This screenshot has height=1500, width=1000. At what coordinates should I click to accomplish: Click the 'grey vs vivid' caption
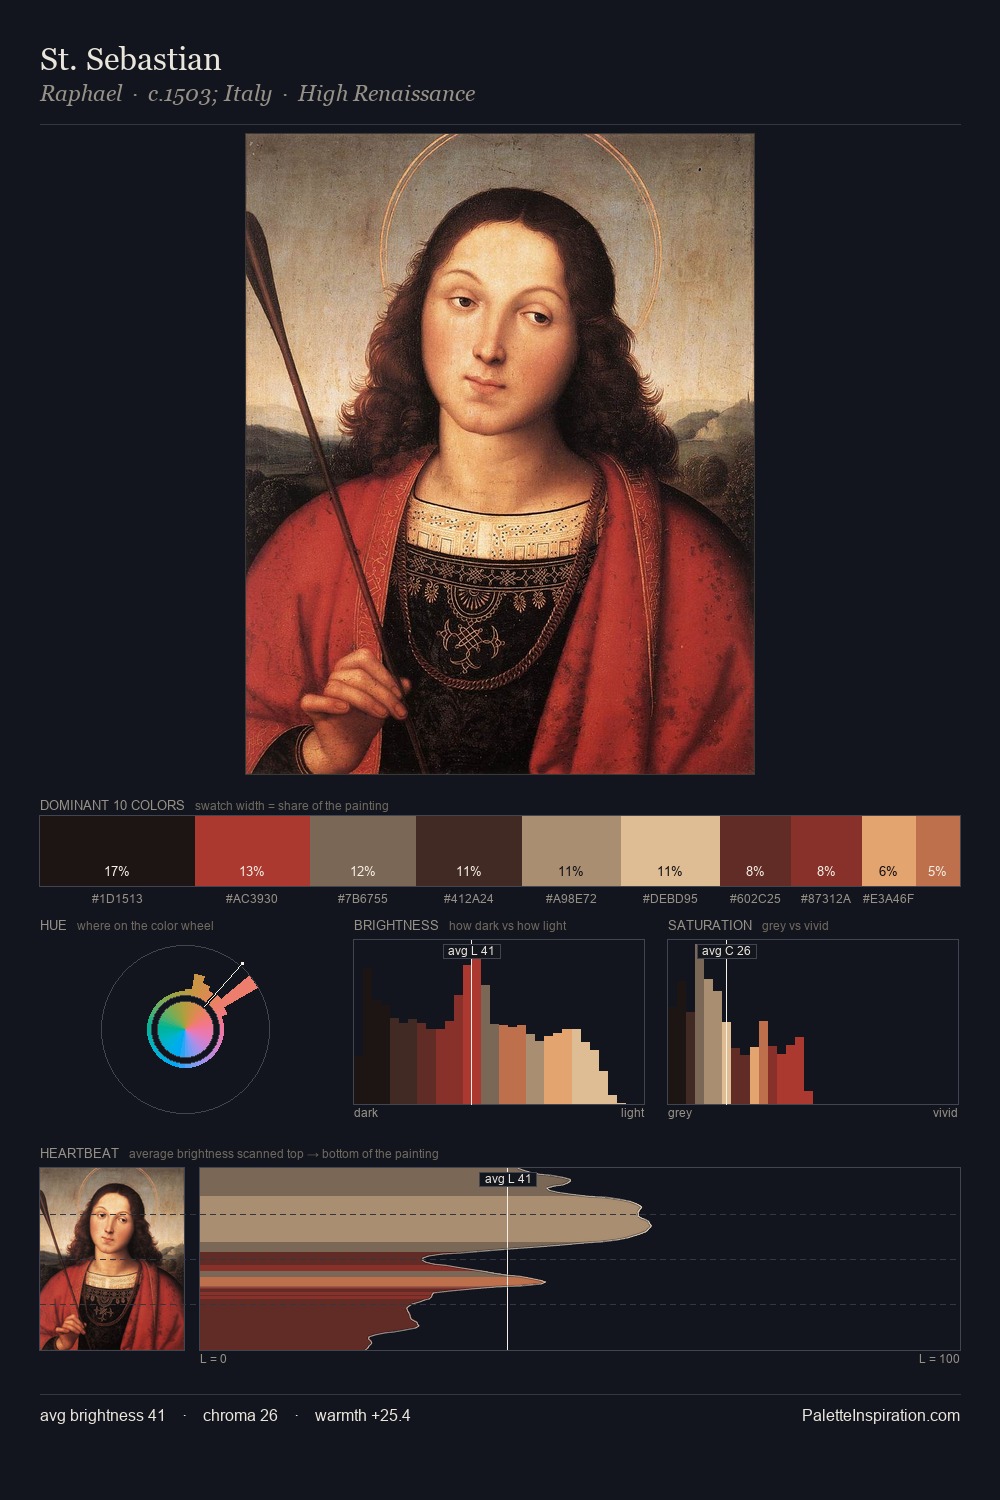[x=795, y=926]
